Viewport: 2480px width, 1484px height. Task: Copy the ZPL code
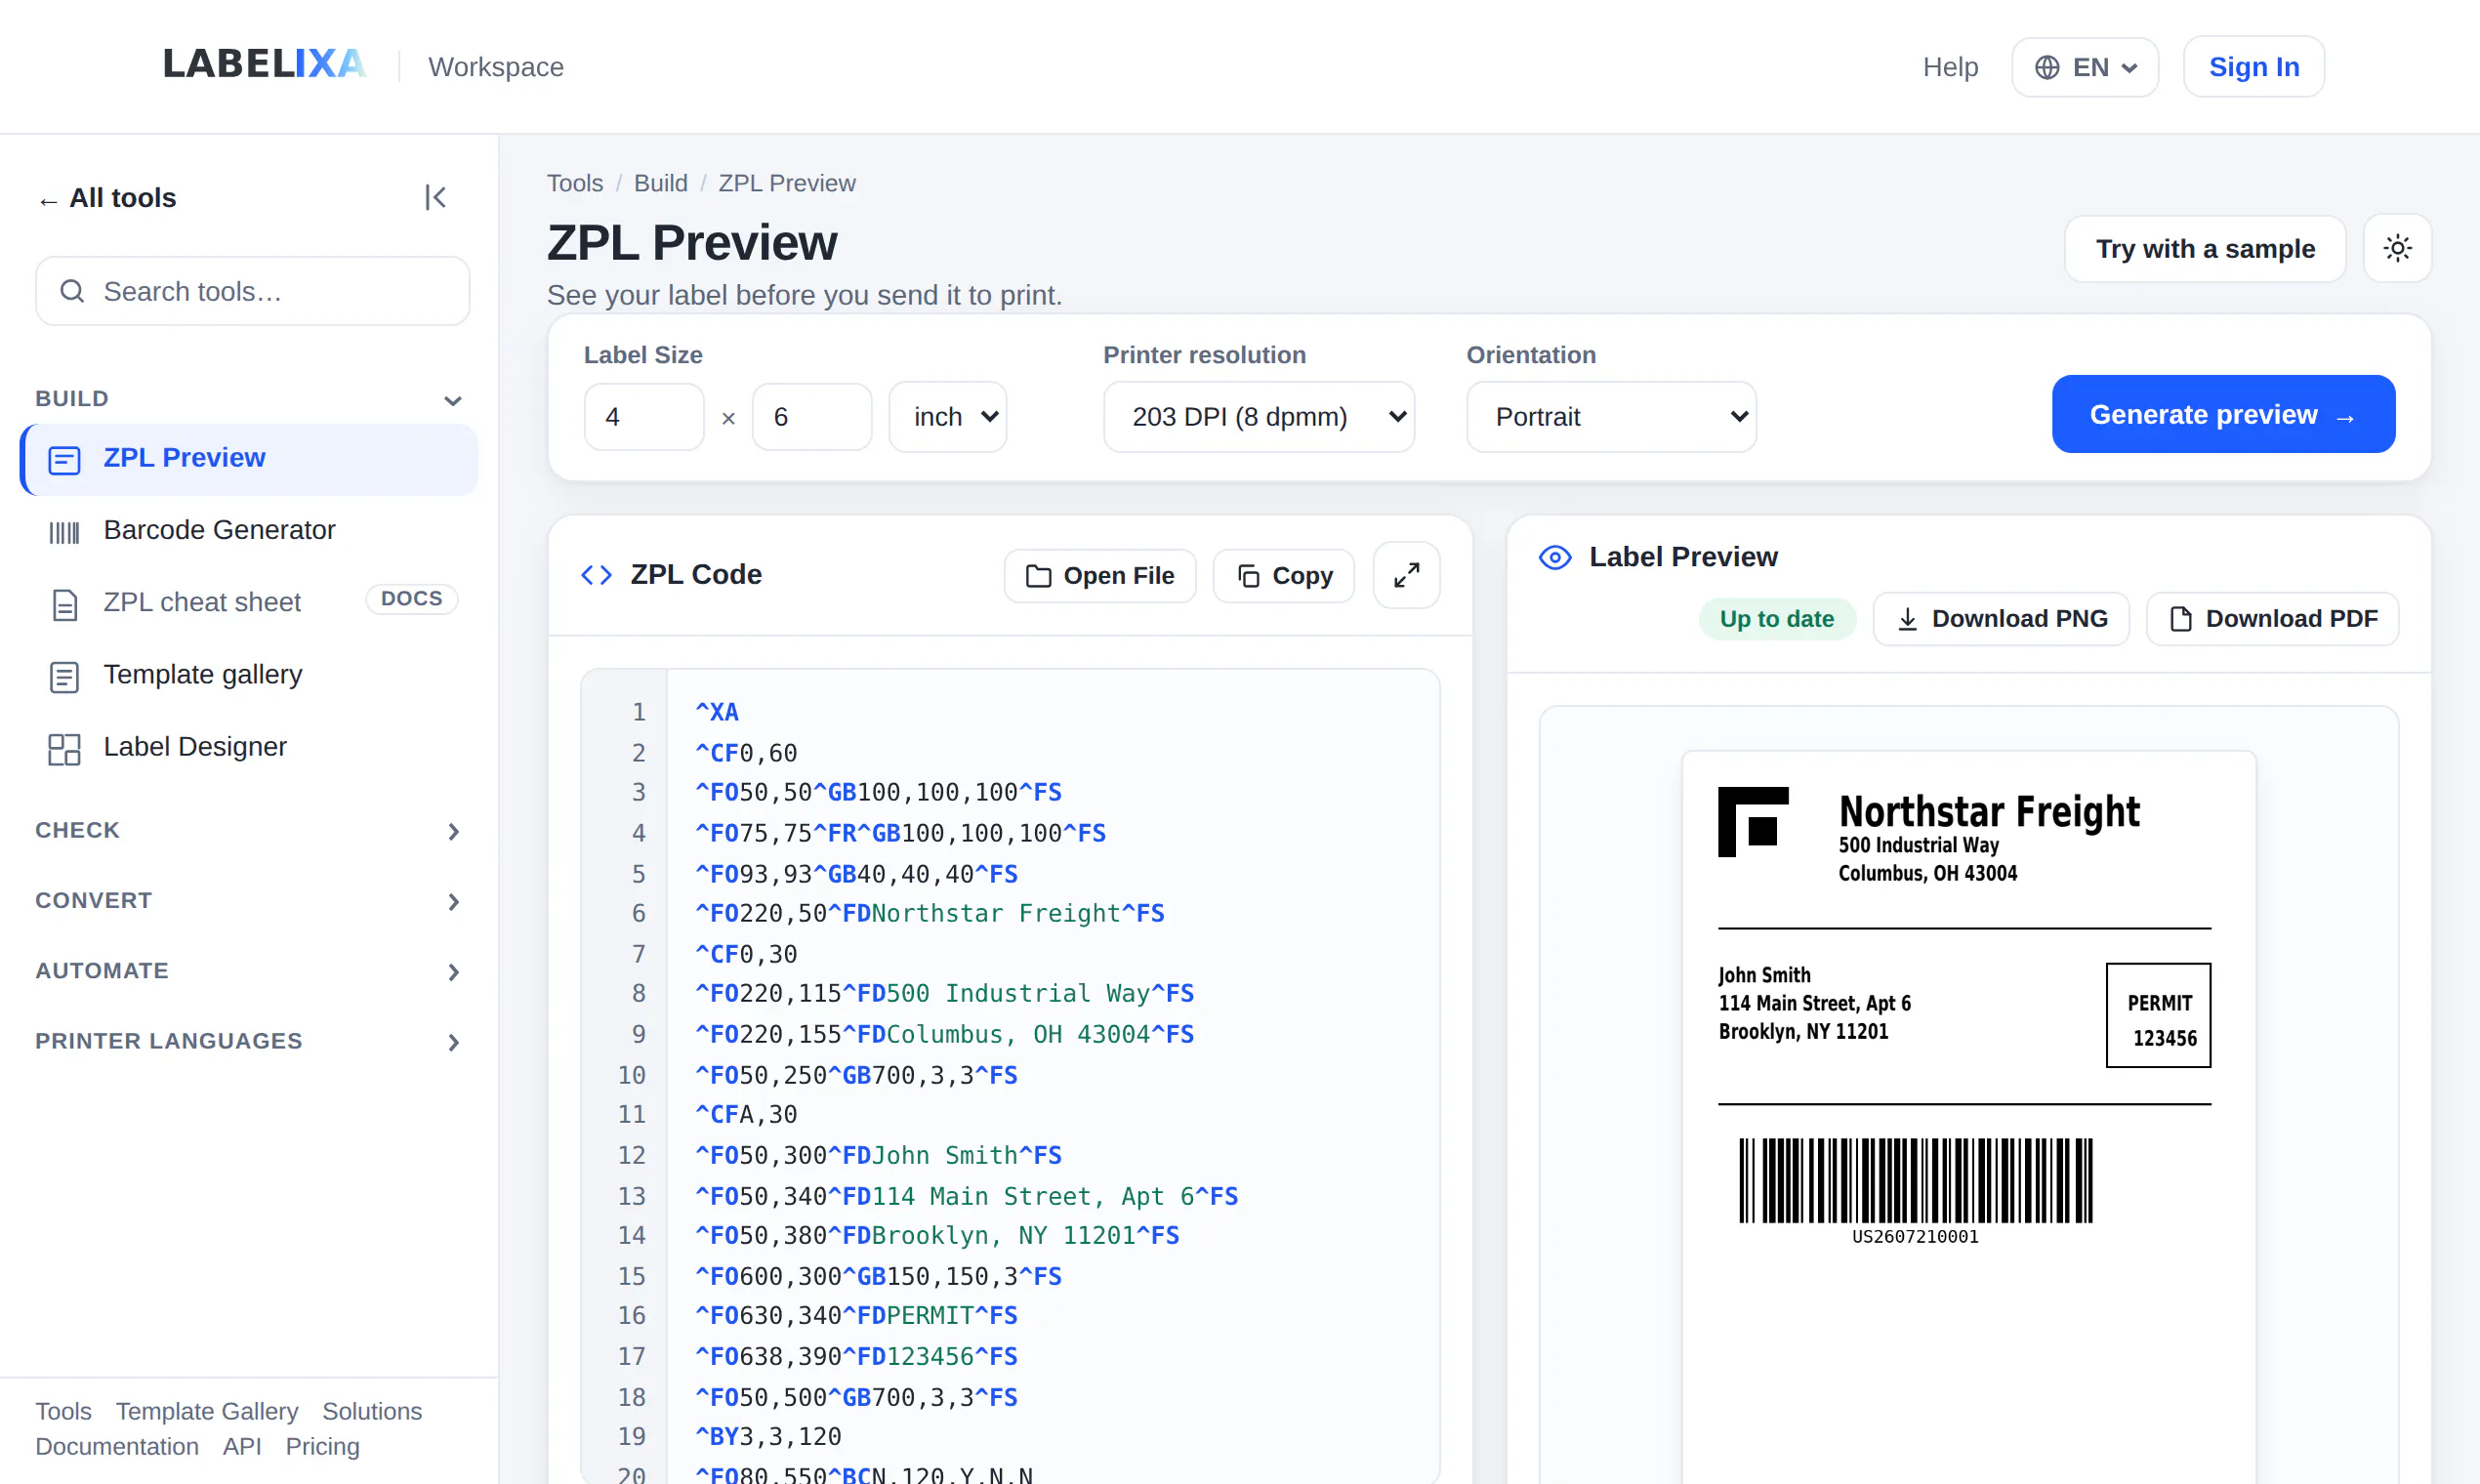(x=1284, y=575)
